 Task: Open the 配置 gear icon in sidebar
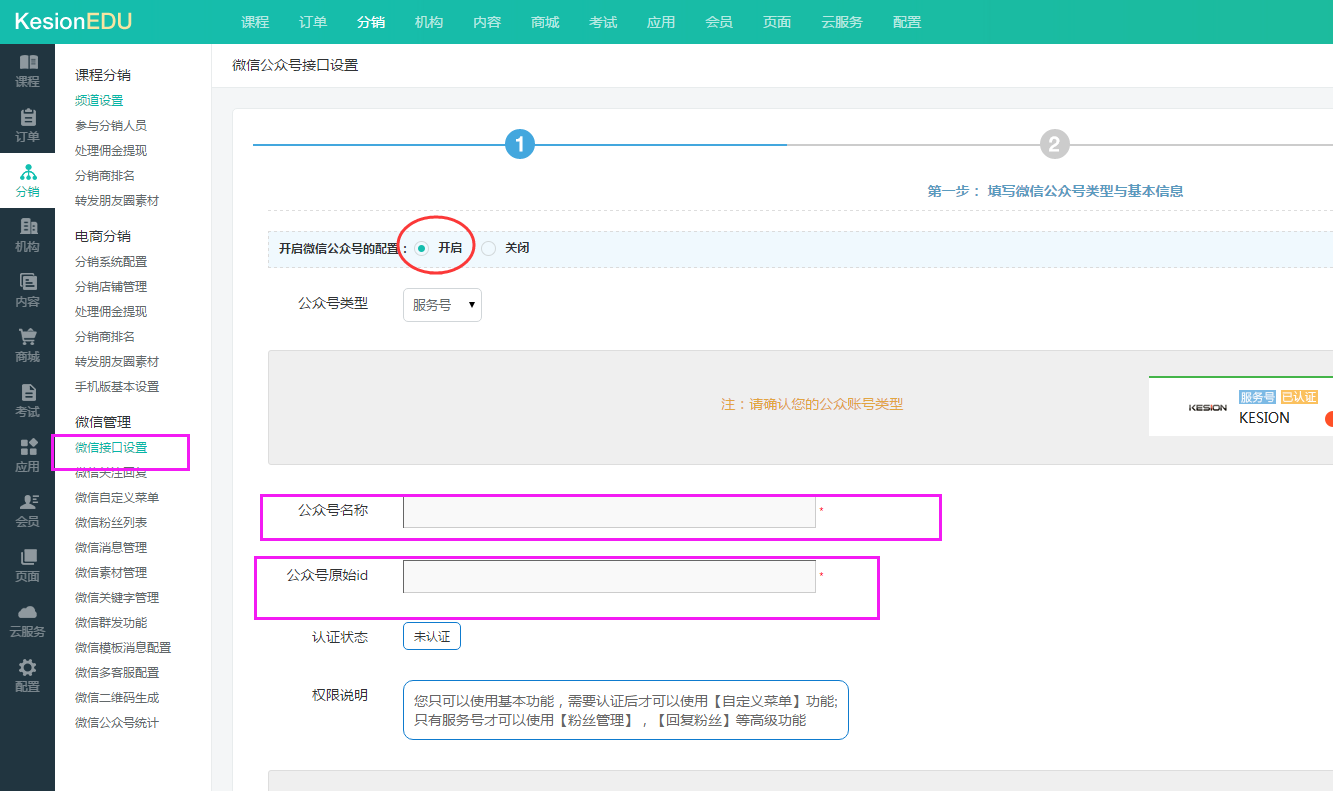click(28, 668)
